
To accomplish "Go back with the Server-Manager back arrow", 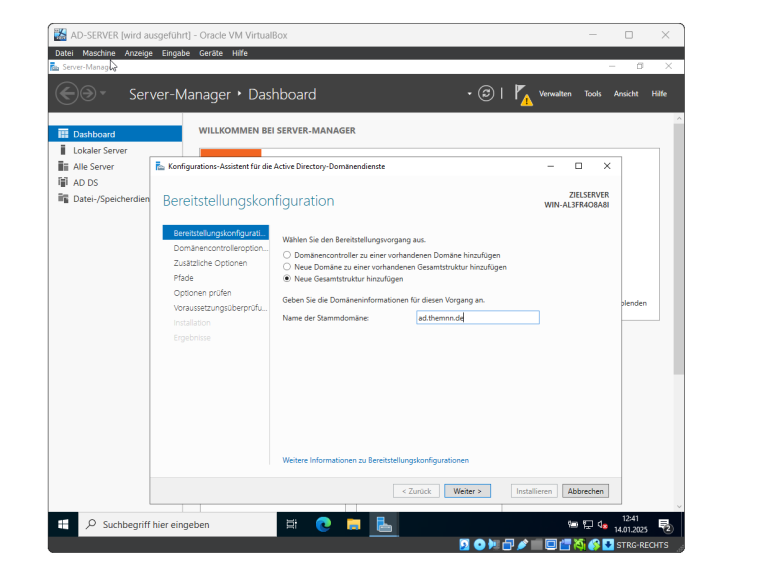I will 67,93.
